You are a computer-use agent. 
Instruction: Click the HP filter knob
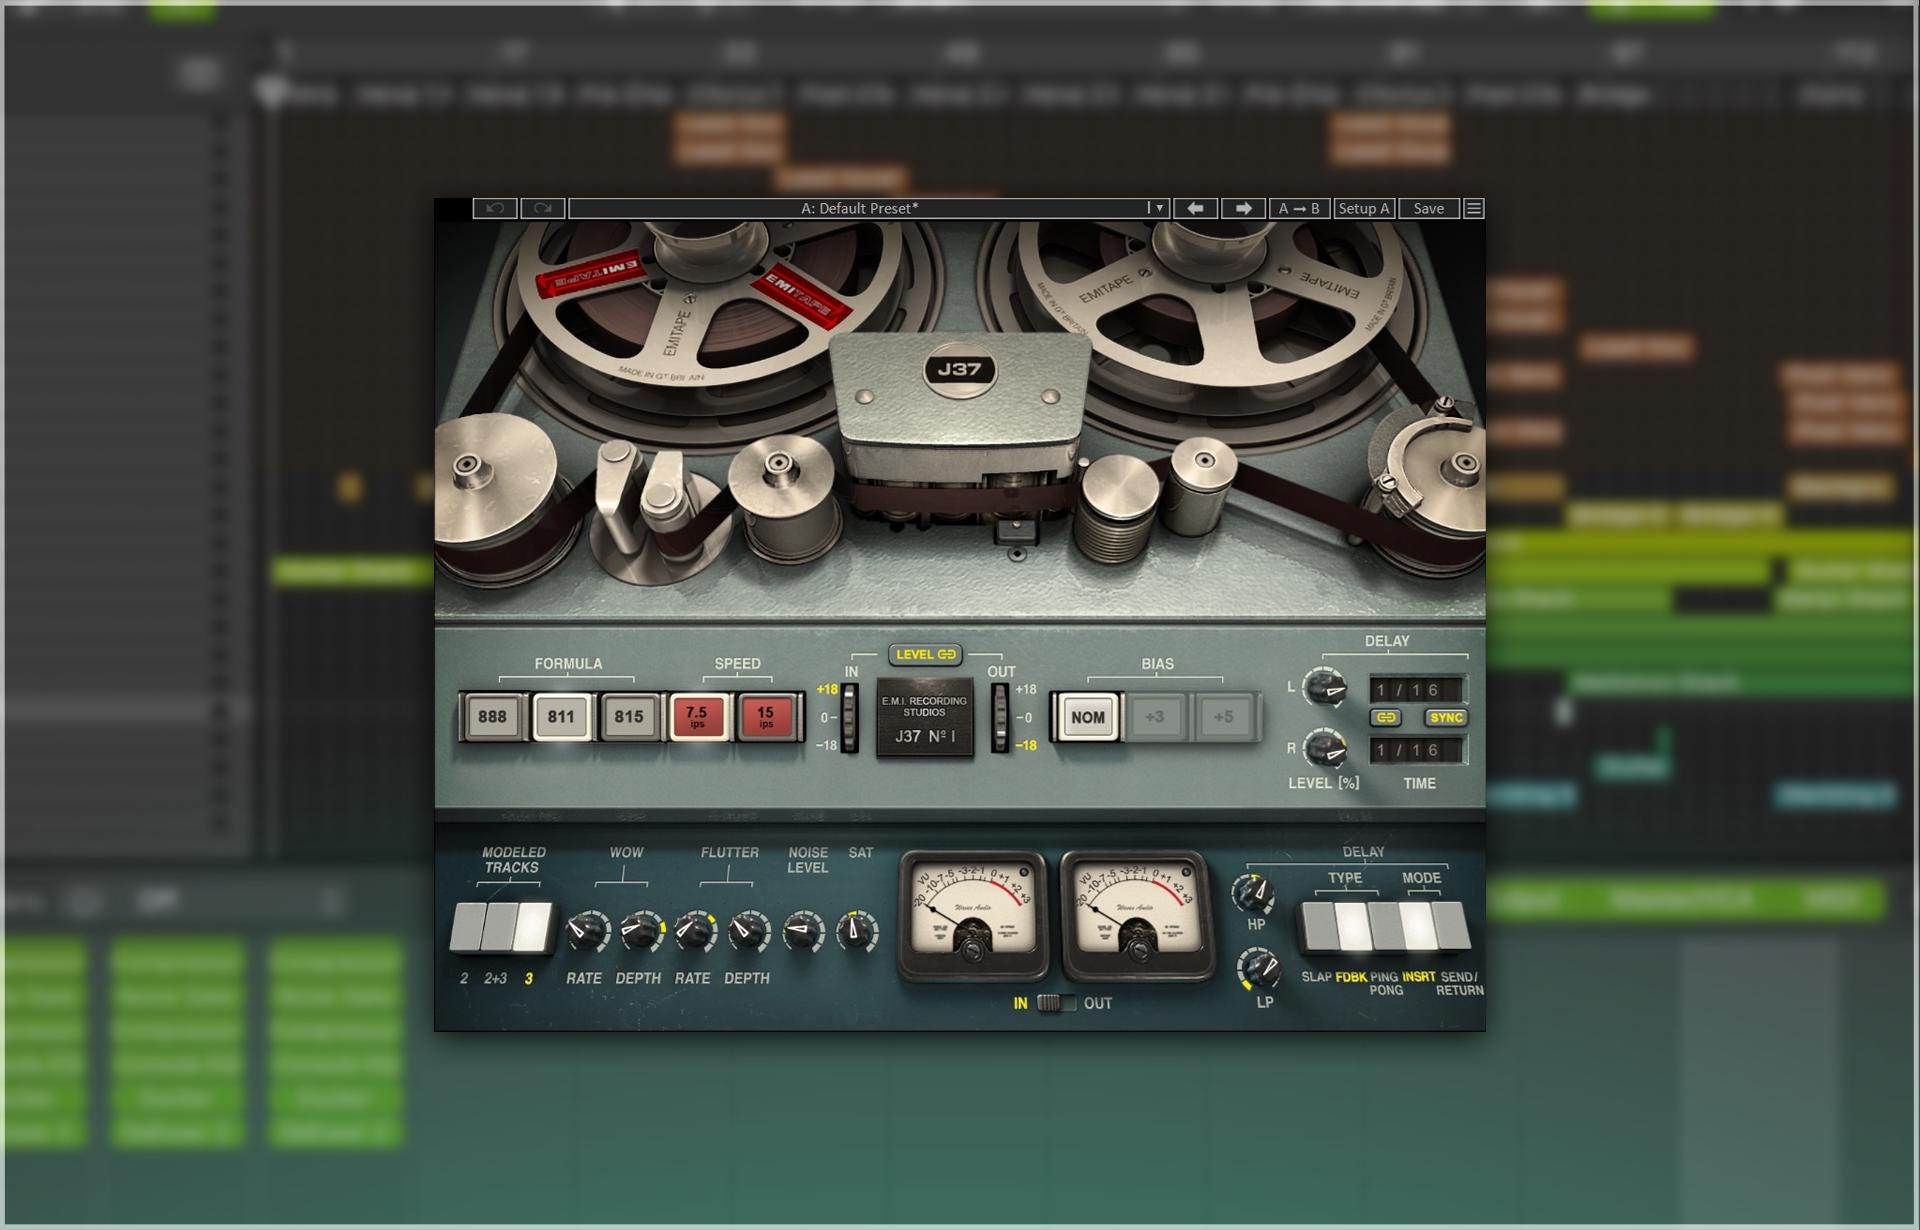(1254, 892)
